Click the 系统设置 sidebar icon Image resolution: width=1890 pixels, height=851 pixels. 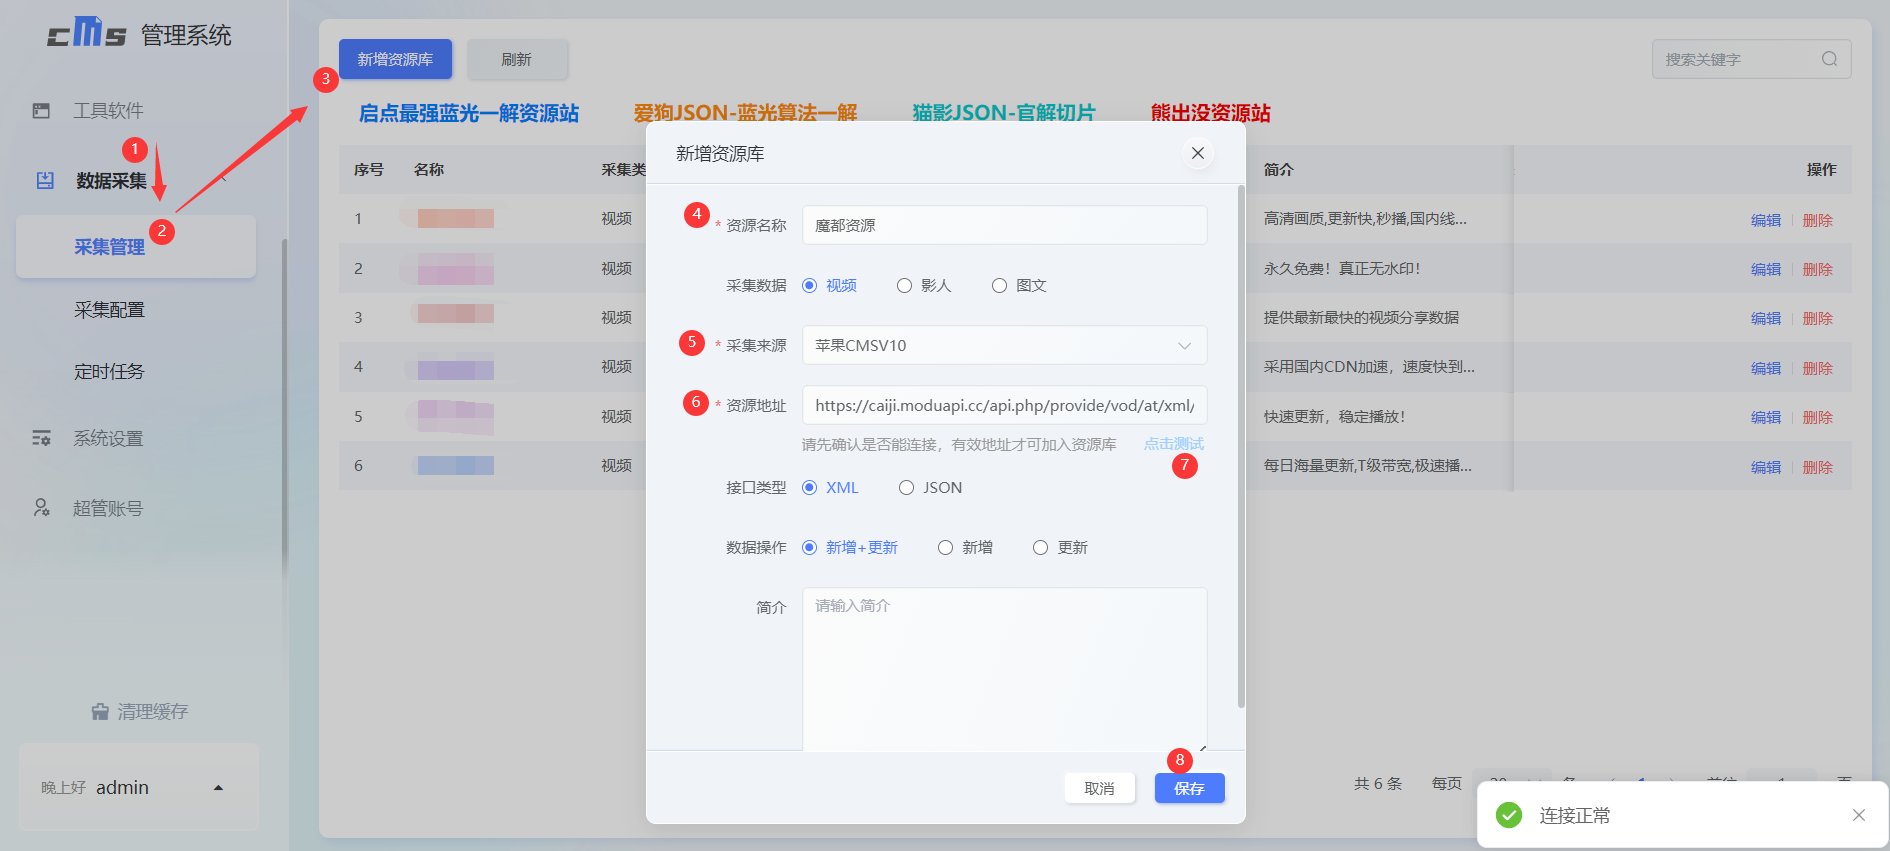pyautogui.click(x=41, y=438)
